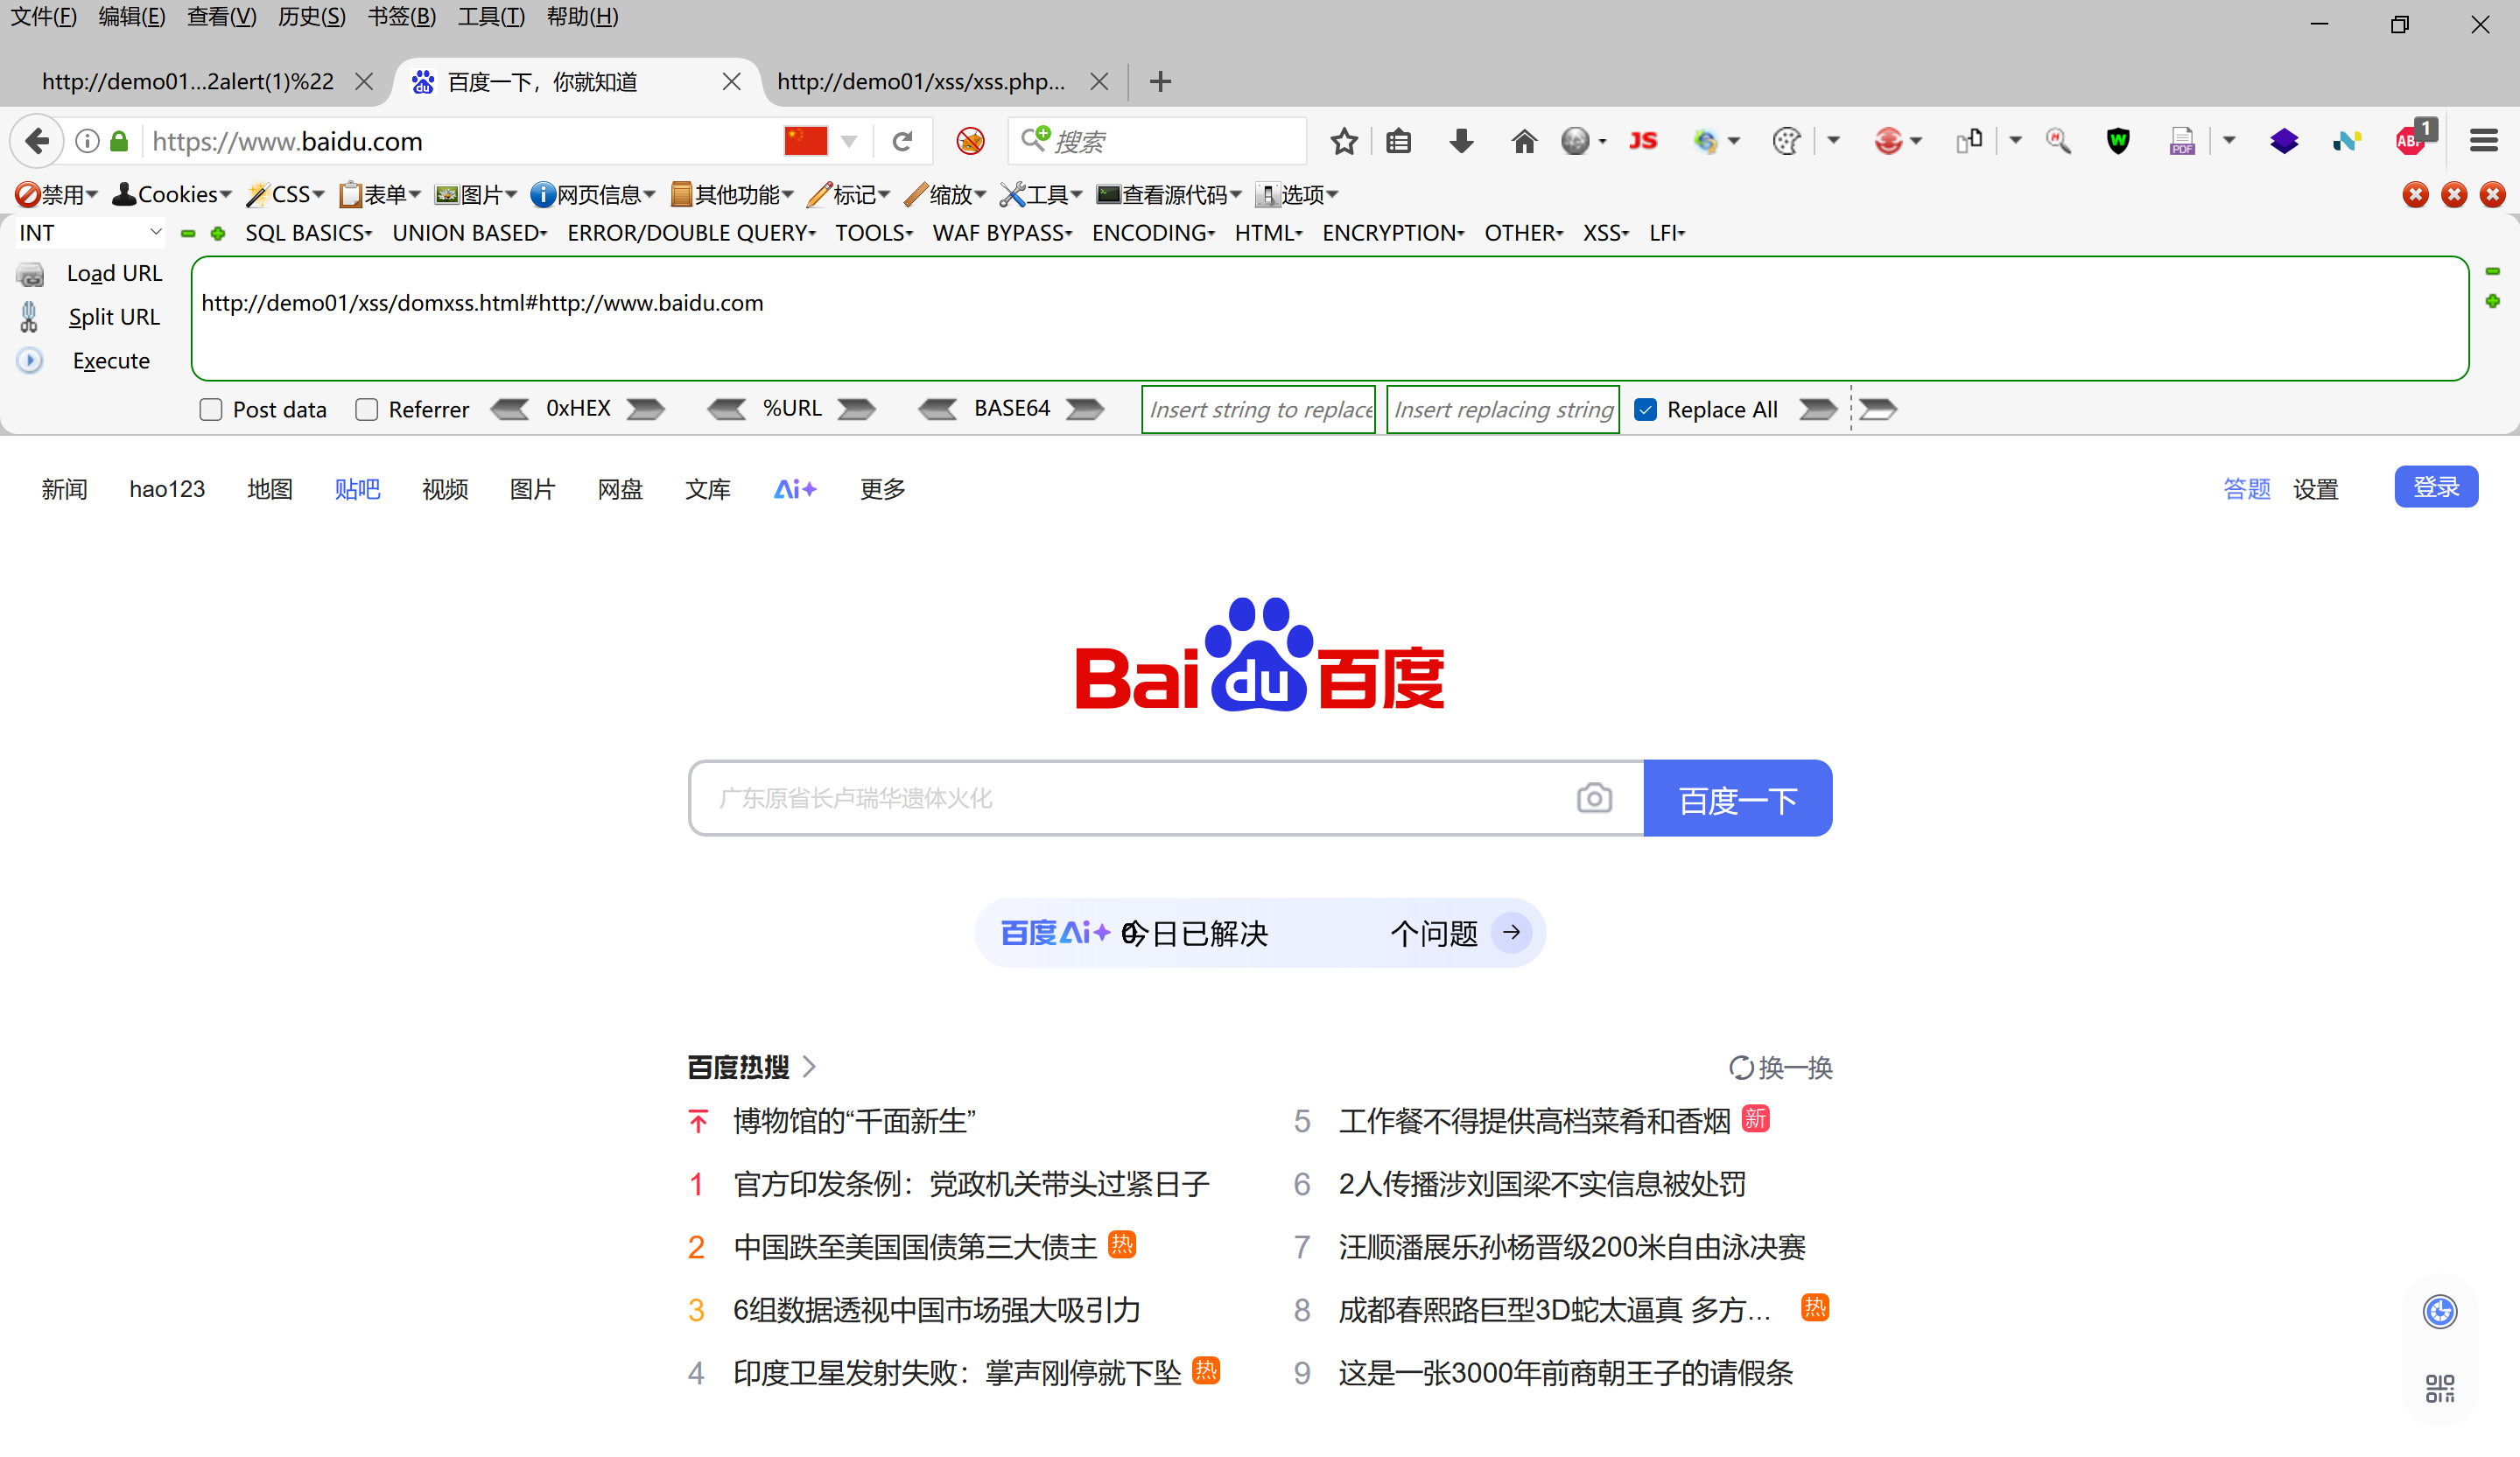Click the camera image search icon
The height and width of the screenshot is (1457, 2520).
[1594, 798]
